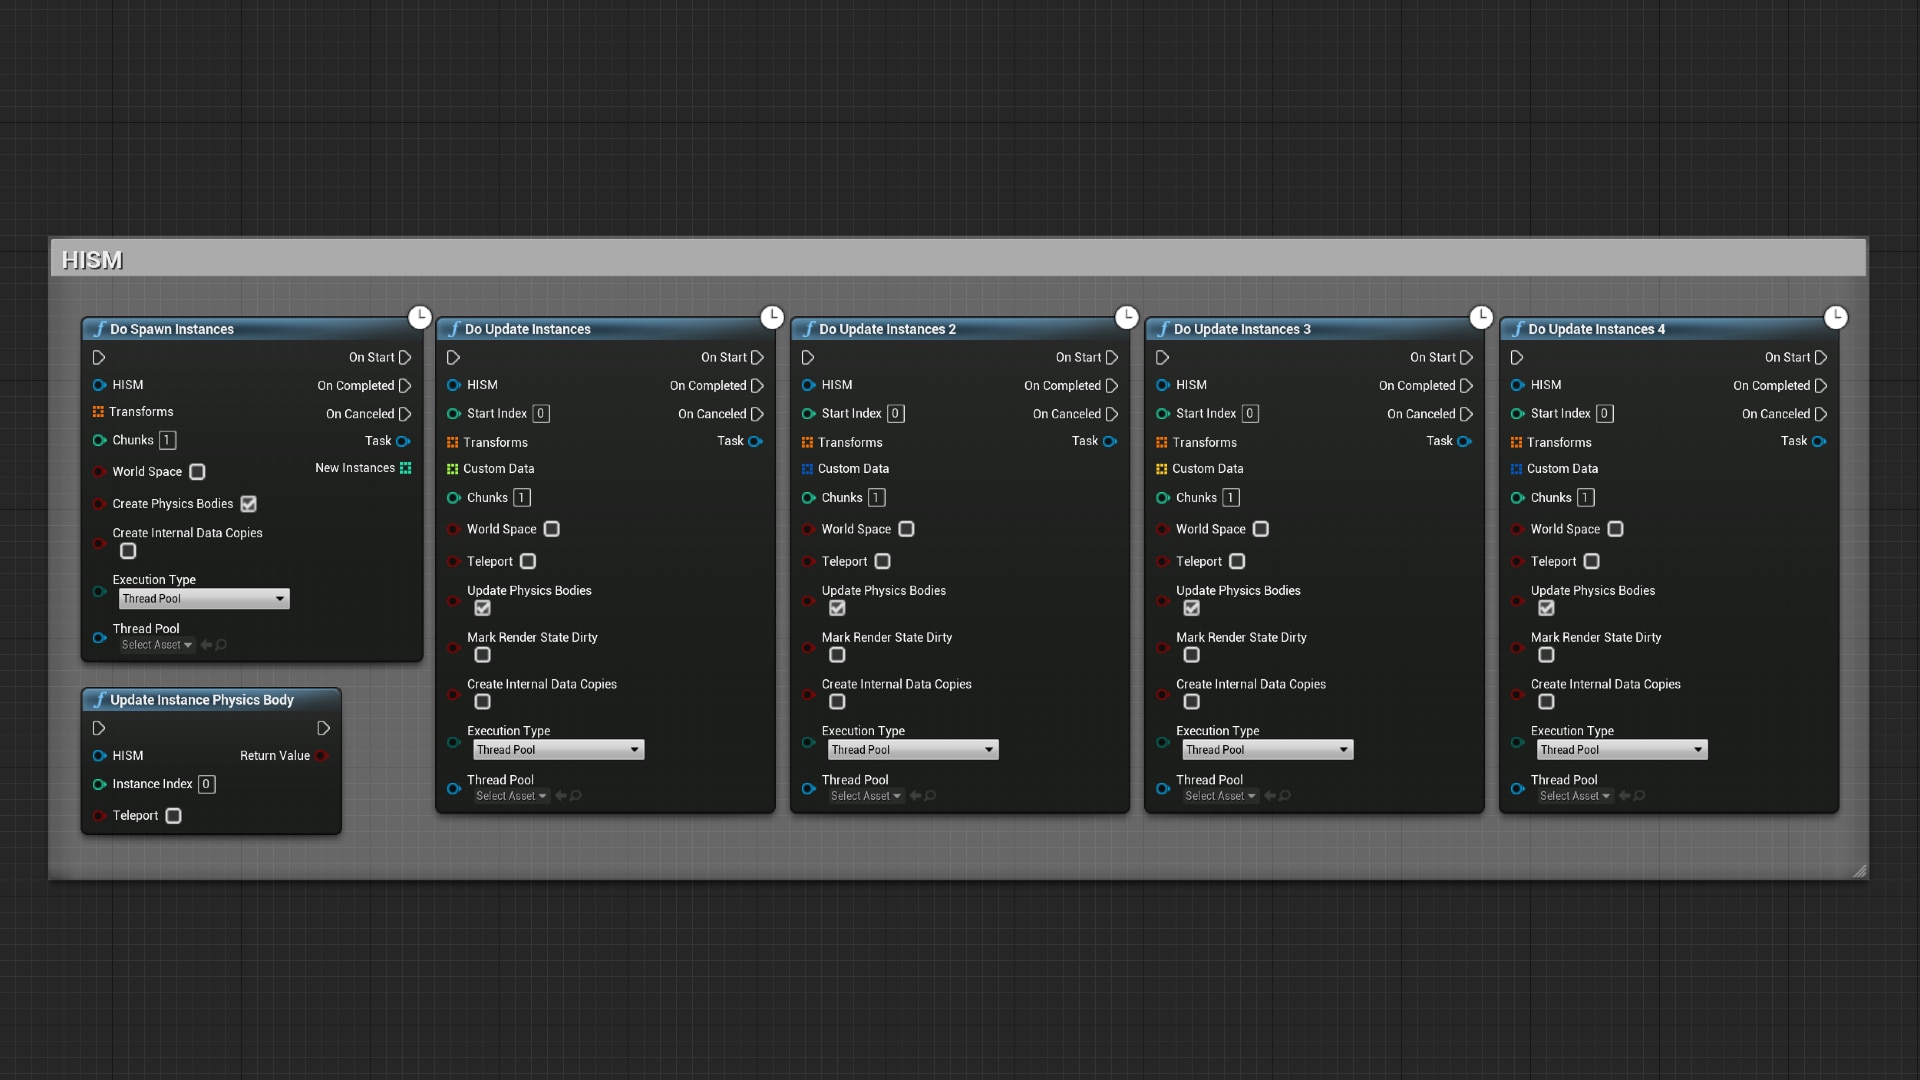Open Execution Type dropdown on Do Update Instances 4
The height and width of the screenshot is (1080, 1920).
point(1621,749)
